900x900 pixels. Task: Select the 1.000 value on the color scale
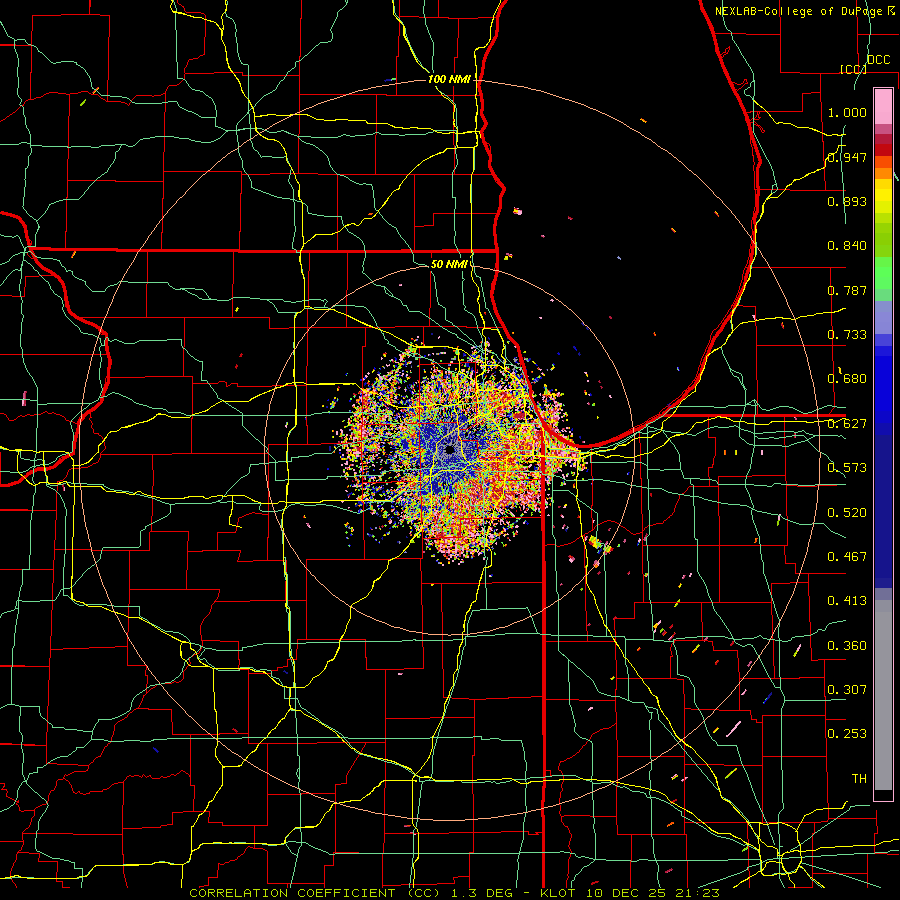847,112
